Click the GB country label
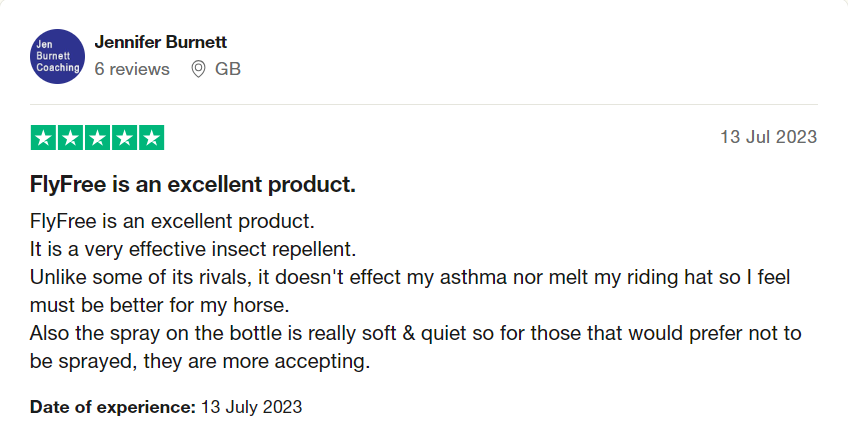The image size is (848, 438). click(x=228, y=69)
